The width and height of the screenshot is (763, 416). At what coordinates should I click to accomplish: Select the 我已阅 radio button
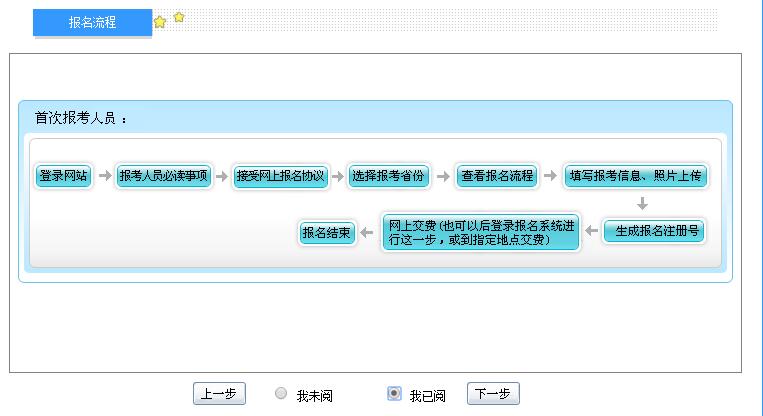394,394
